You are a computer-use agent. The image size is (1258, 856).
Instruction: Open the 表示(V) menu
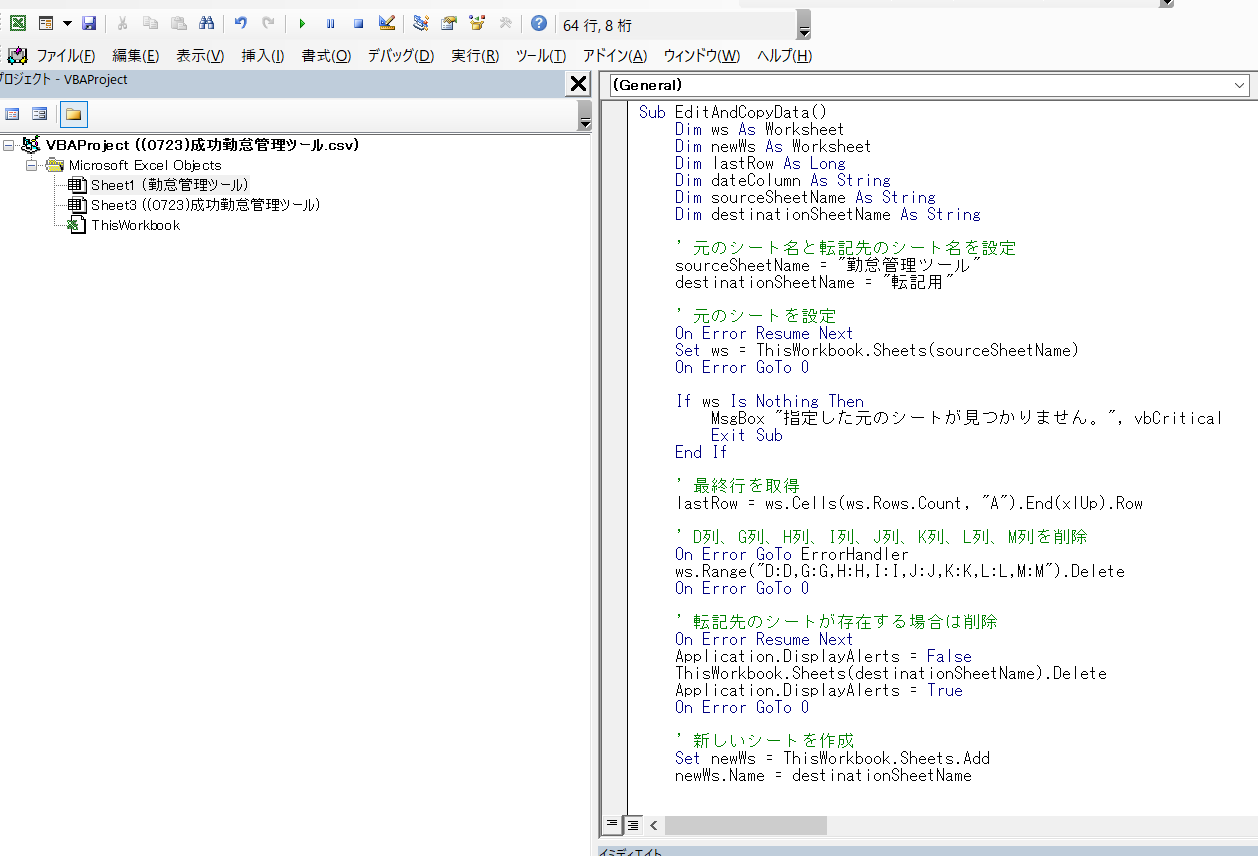click(x=200, y=56)
